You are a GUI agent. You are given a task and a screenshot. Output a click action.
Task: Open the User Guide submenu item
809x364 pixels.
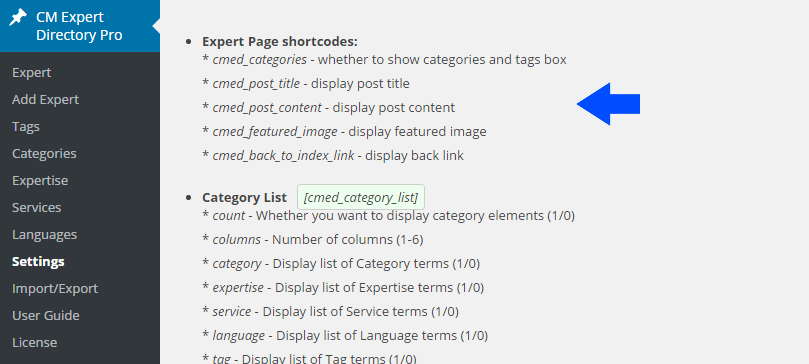coord(45,316)
